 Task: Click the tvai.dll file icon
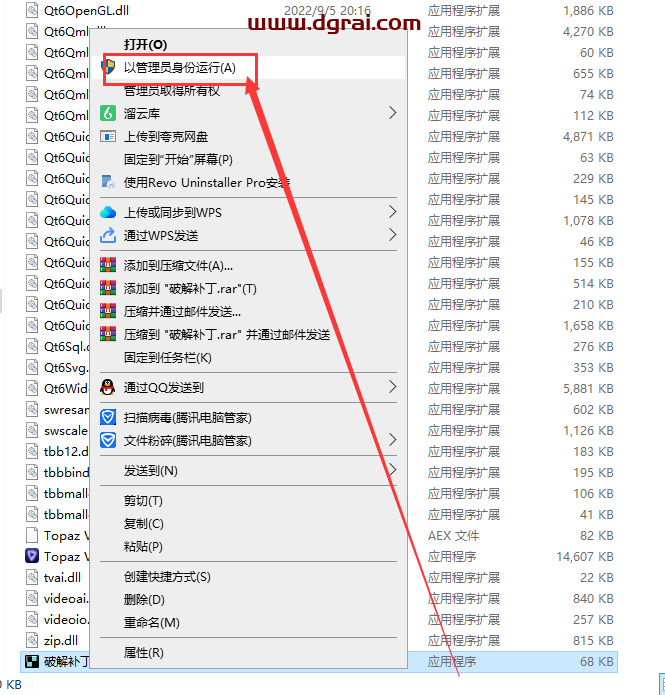[32, 577]
